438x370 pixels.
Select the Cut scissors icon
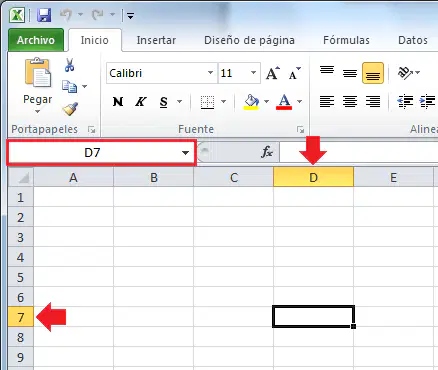69,65
